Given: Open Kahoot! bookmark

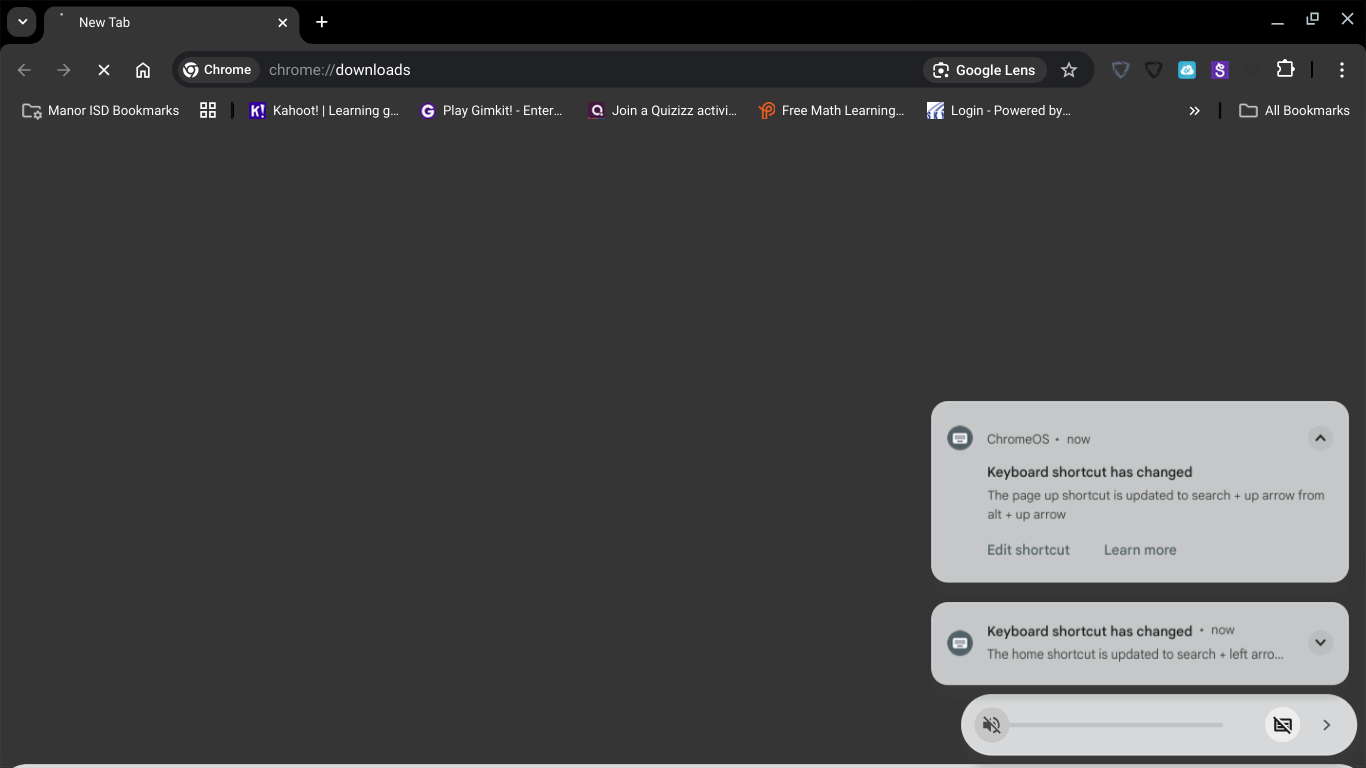Looking at the screenshot, I should (324, 111).
